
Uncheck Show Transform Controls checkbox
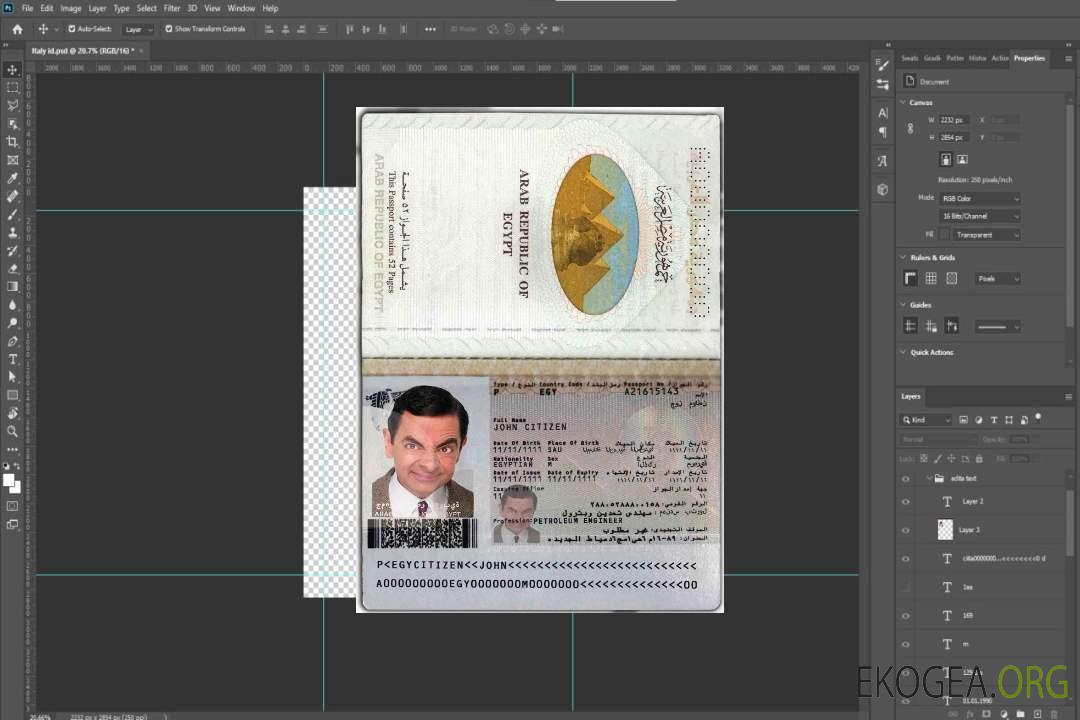(169, 29)
